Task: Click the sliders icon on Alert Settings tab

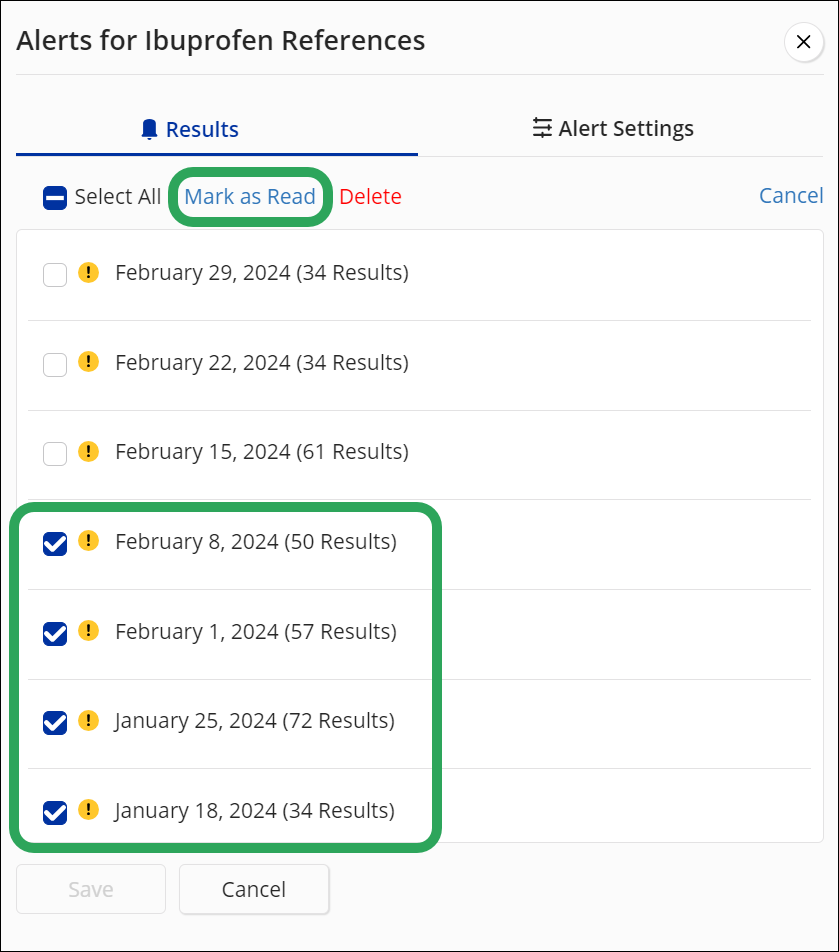Action: [x=542, y=128]
